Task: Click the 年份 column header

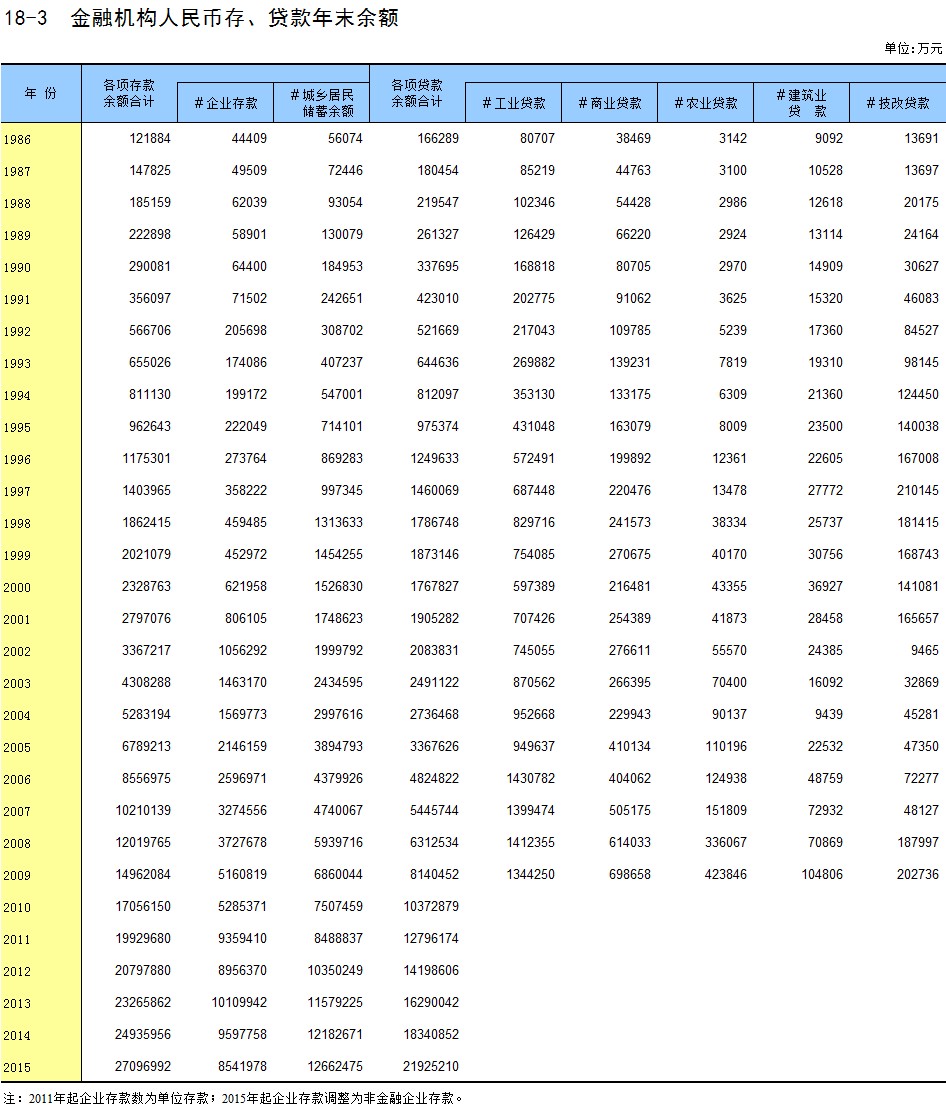Action: [x=41, y=93]
